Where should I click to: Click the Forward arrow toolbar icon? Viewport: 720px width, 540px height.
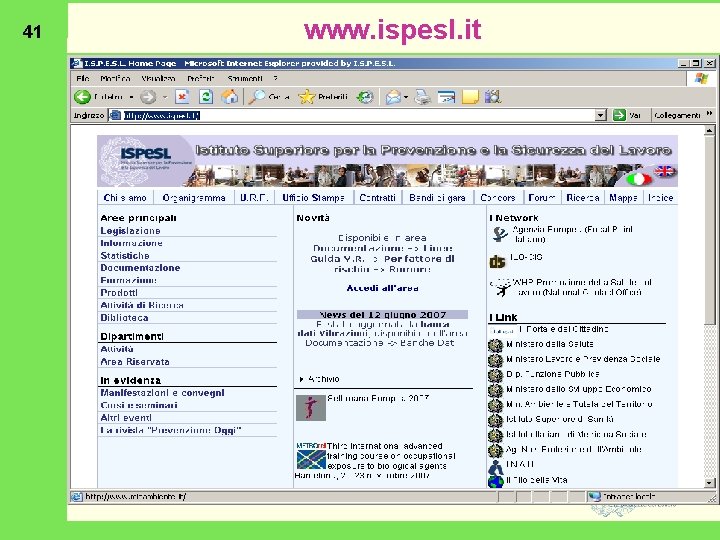tap(148, 97)
